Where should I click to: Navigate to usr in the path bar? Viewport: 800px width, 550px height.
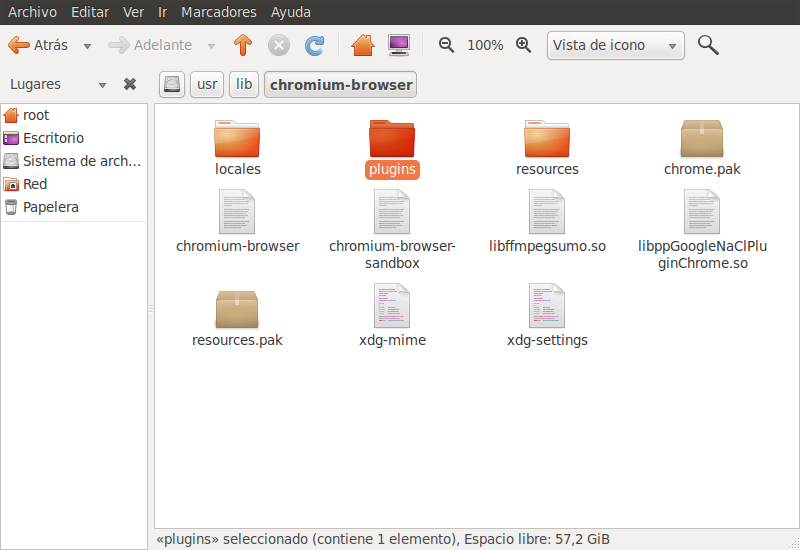click(x=207, y=84)
